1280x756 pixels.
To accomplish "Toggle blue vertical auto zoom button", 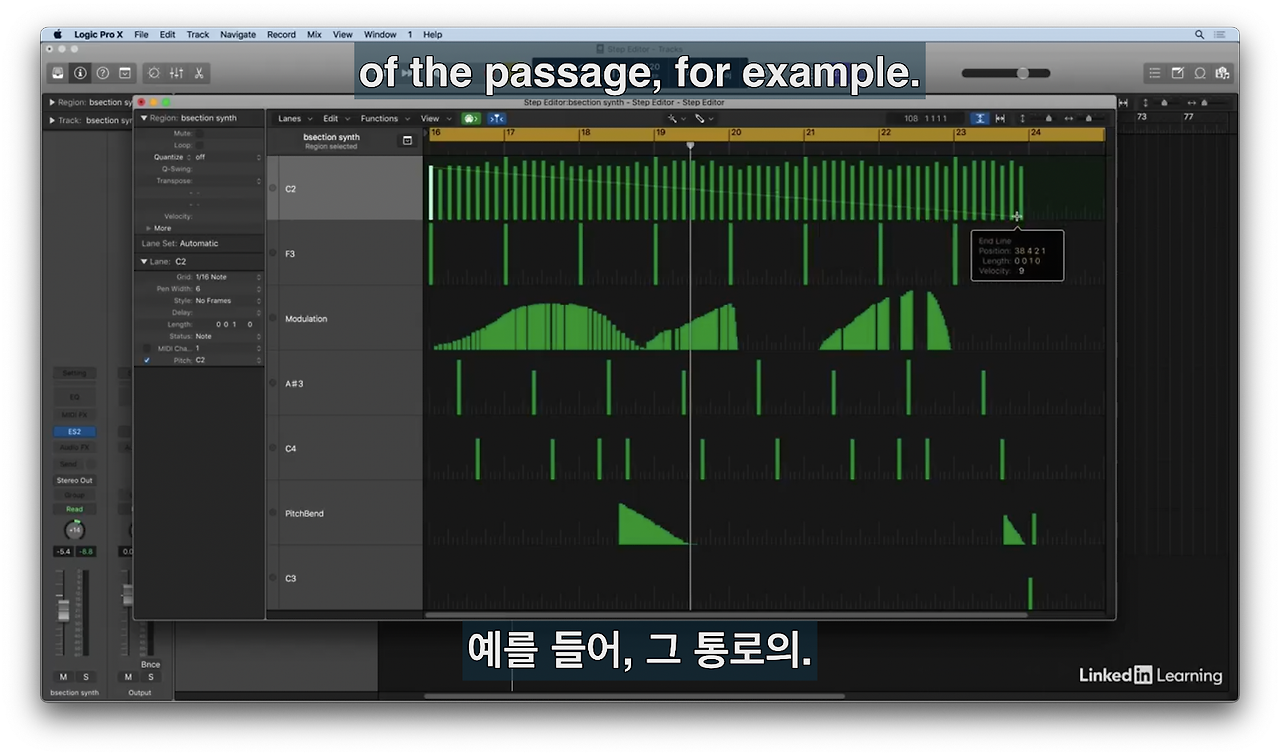I will click(x=980, y=118).
